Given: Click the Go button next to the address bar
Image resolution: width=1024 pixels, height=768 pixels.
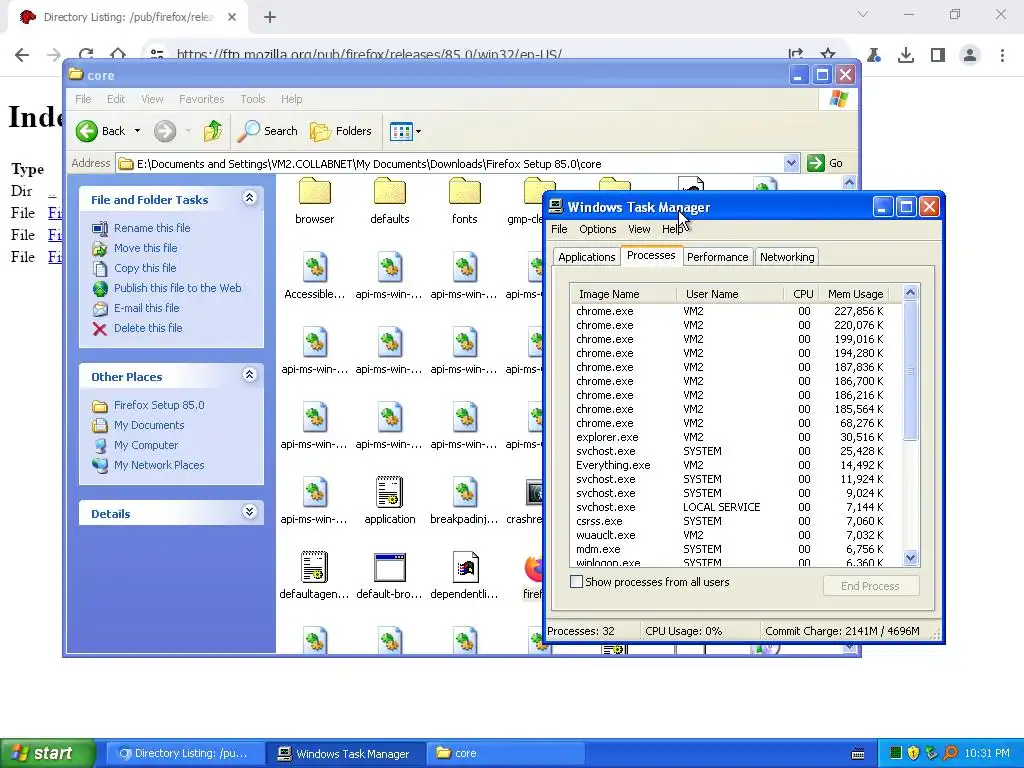Looking at the screenshot, I should (825, 163).
